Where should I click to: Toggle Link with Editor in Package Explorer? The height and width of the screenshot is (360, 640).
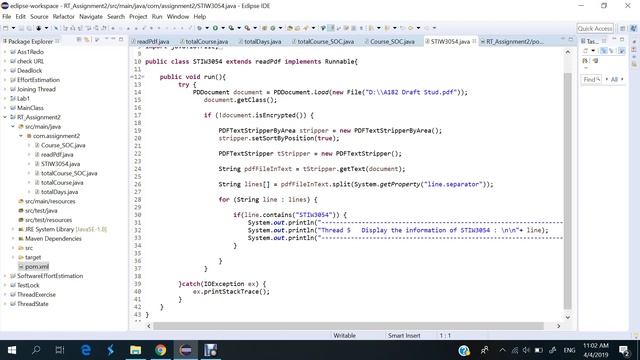(x=87, y=40)
